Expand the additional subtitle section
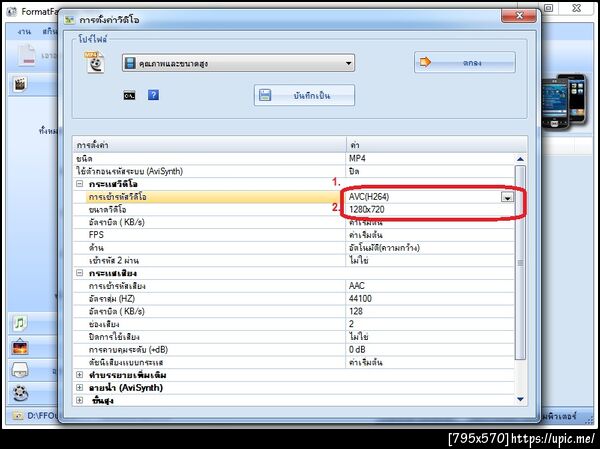Screen dimensions: 600x449 pyautogui.click(x=80, y=375)
